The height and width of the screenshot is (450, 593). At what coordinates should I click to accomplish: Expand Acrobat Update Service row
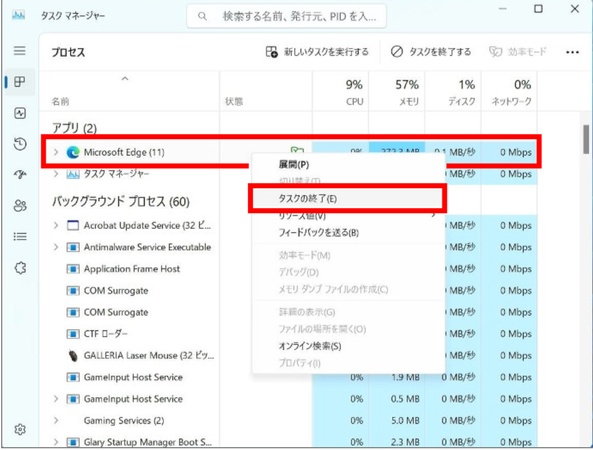[x=56, y=225]
